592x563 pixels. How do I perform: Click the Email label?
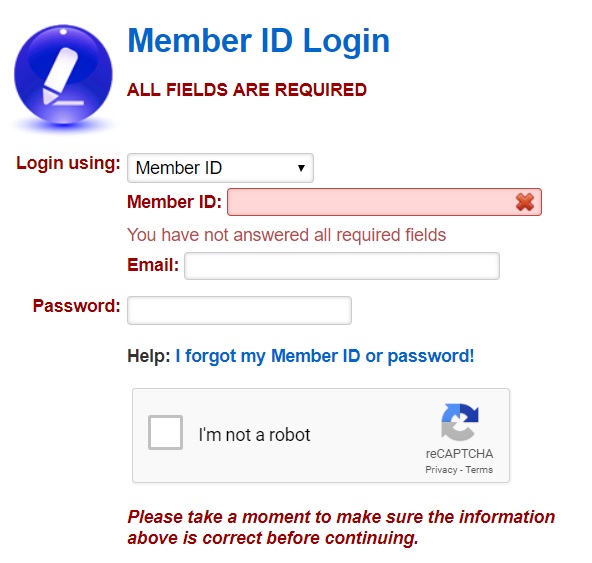pos(153,265)
